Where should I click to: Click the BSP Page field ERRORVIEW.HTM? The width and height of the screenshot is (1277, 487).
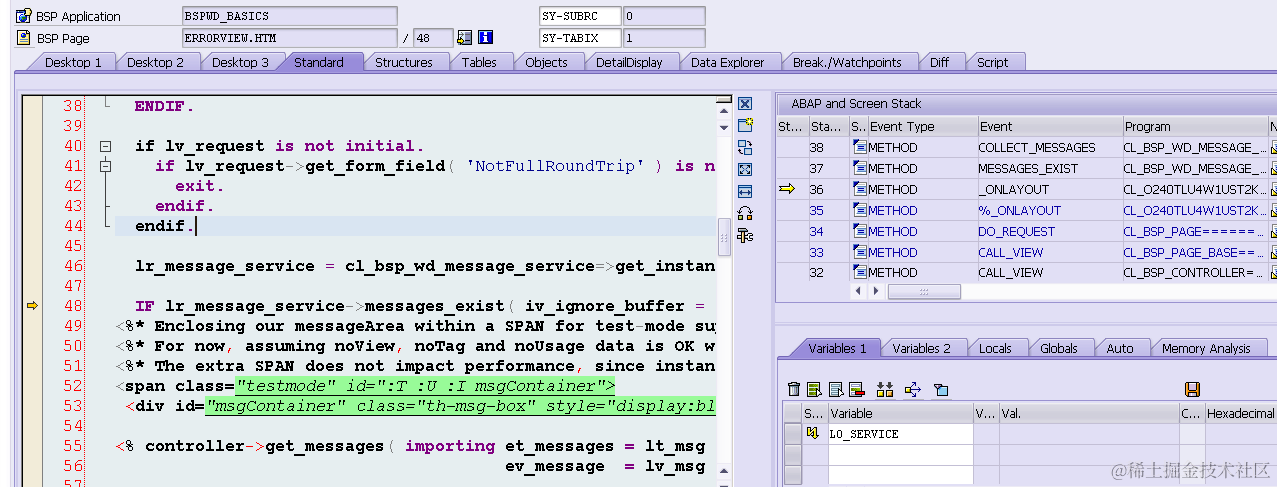pos(290,38)
